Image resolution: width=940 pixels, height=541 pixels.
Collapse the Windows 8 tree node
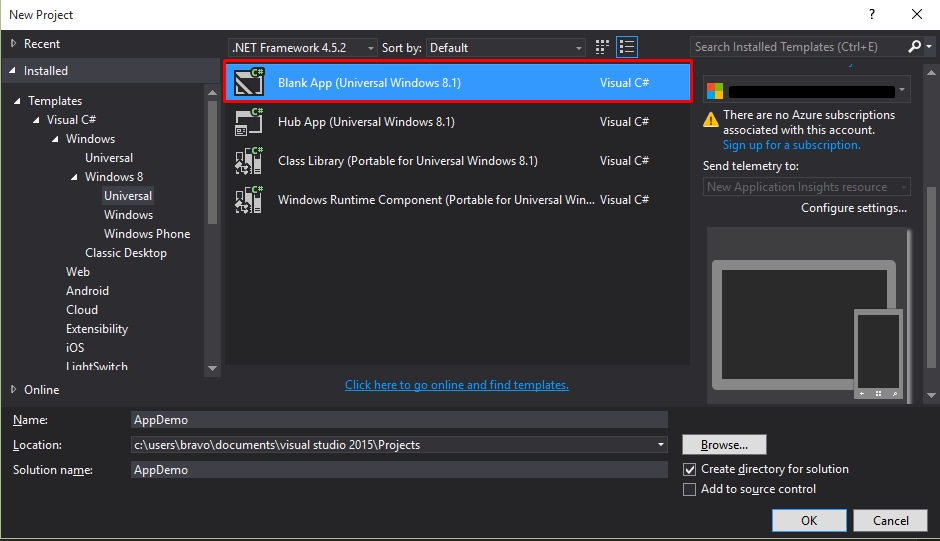tap(74, 177)
